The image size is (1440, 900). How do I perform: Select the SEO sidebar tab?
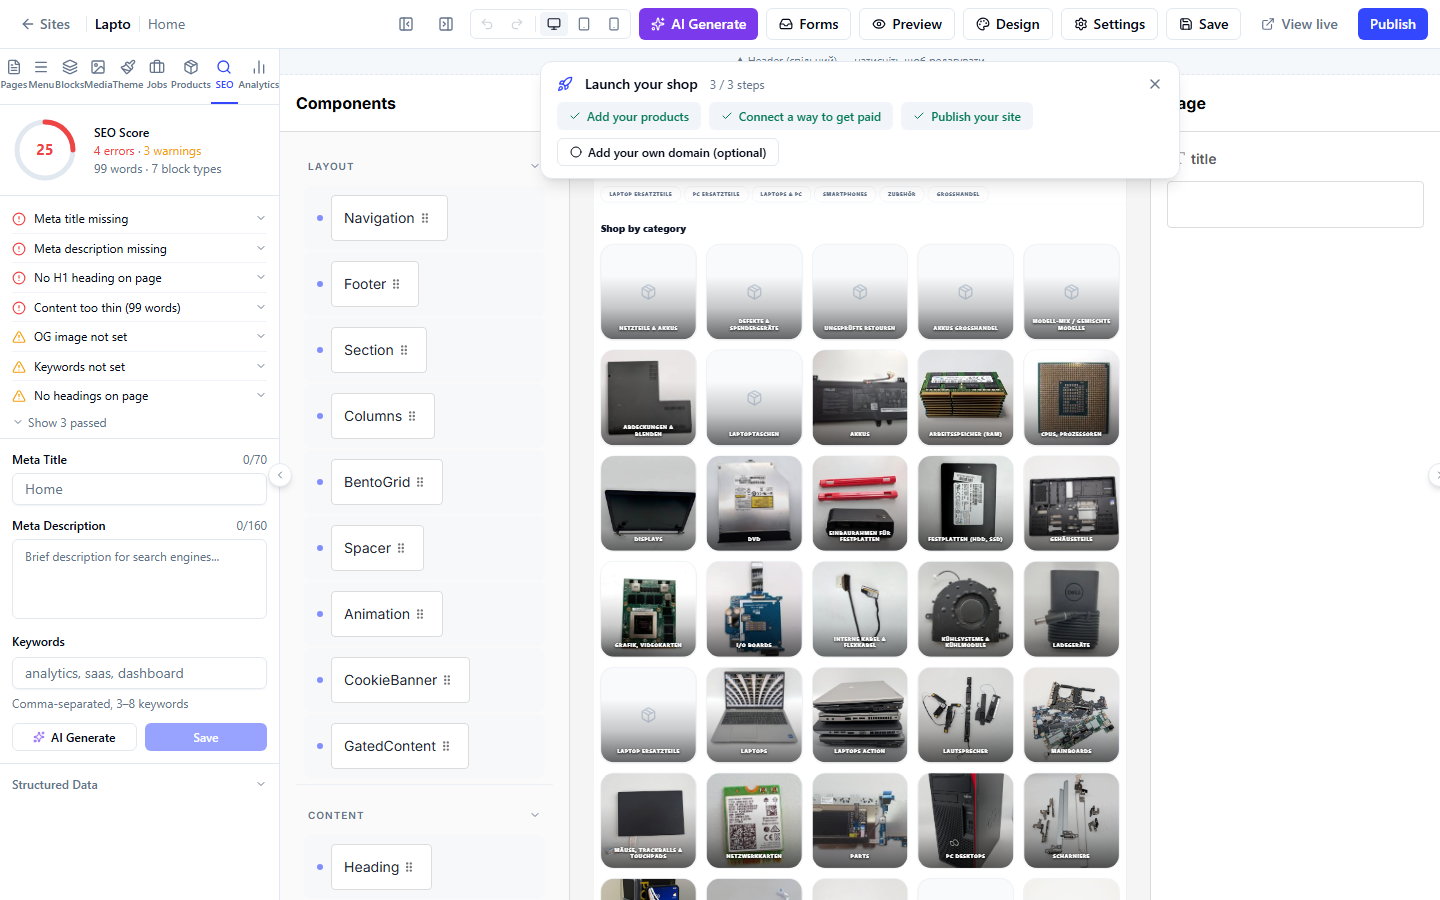pyautogui.click(x=224, y=74)
